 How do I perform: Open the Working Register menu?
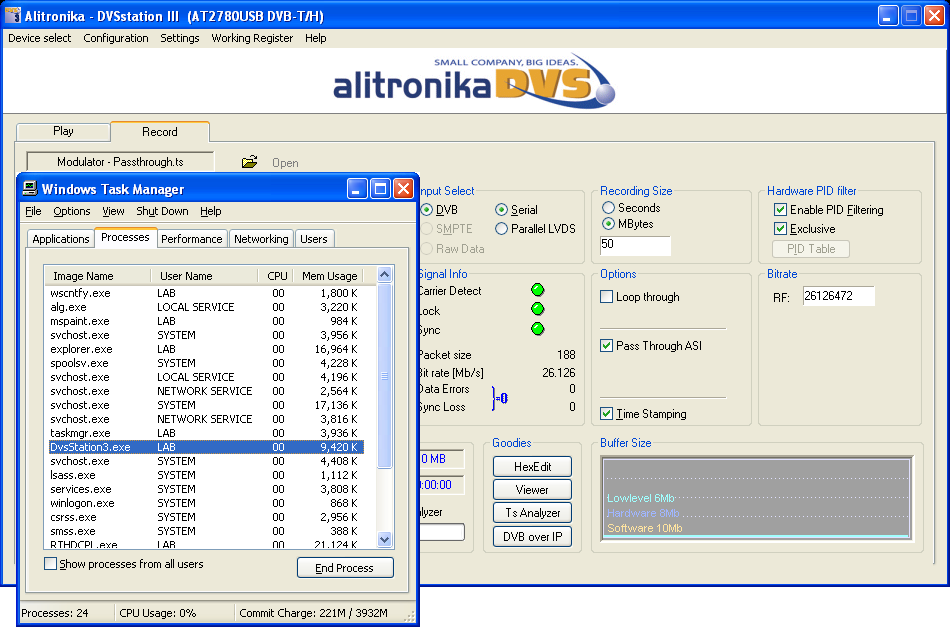(252, 38)
